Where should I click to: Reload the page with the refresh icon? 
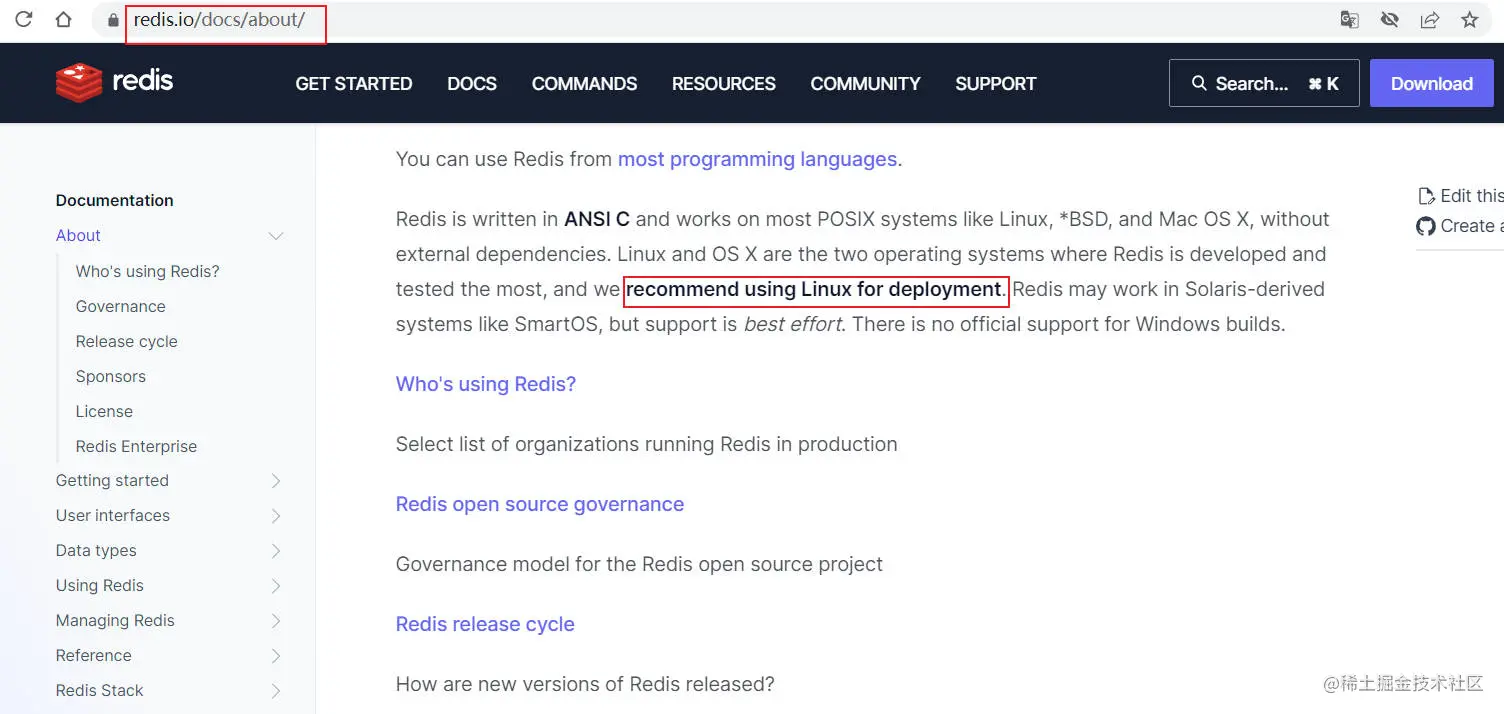pos(24,19)
